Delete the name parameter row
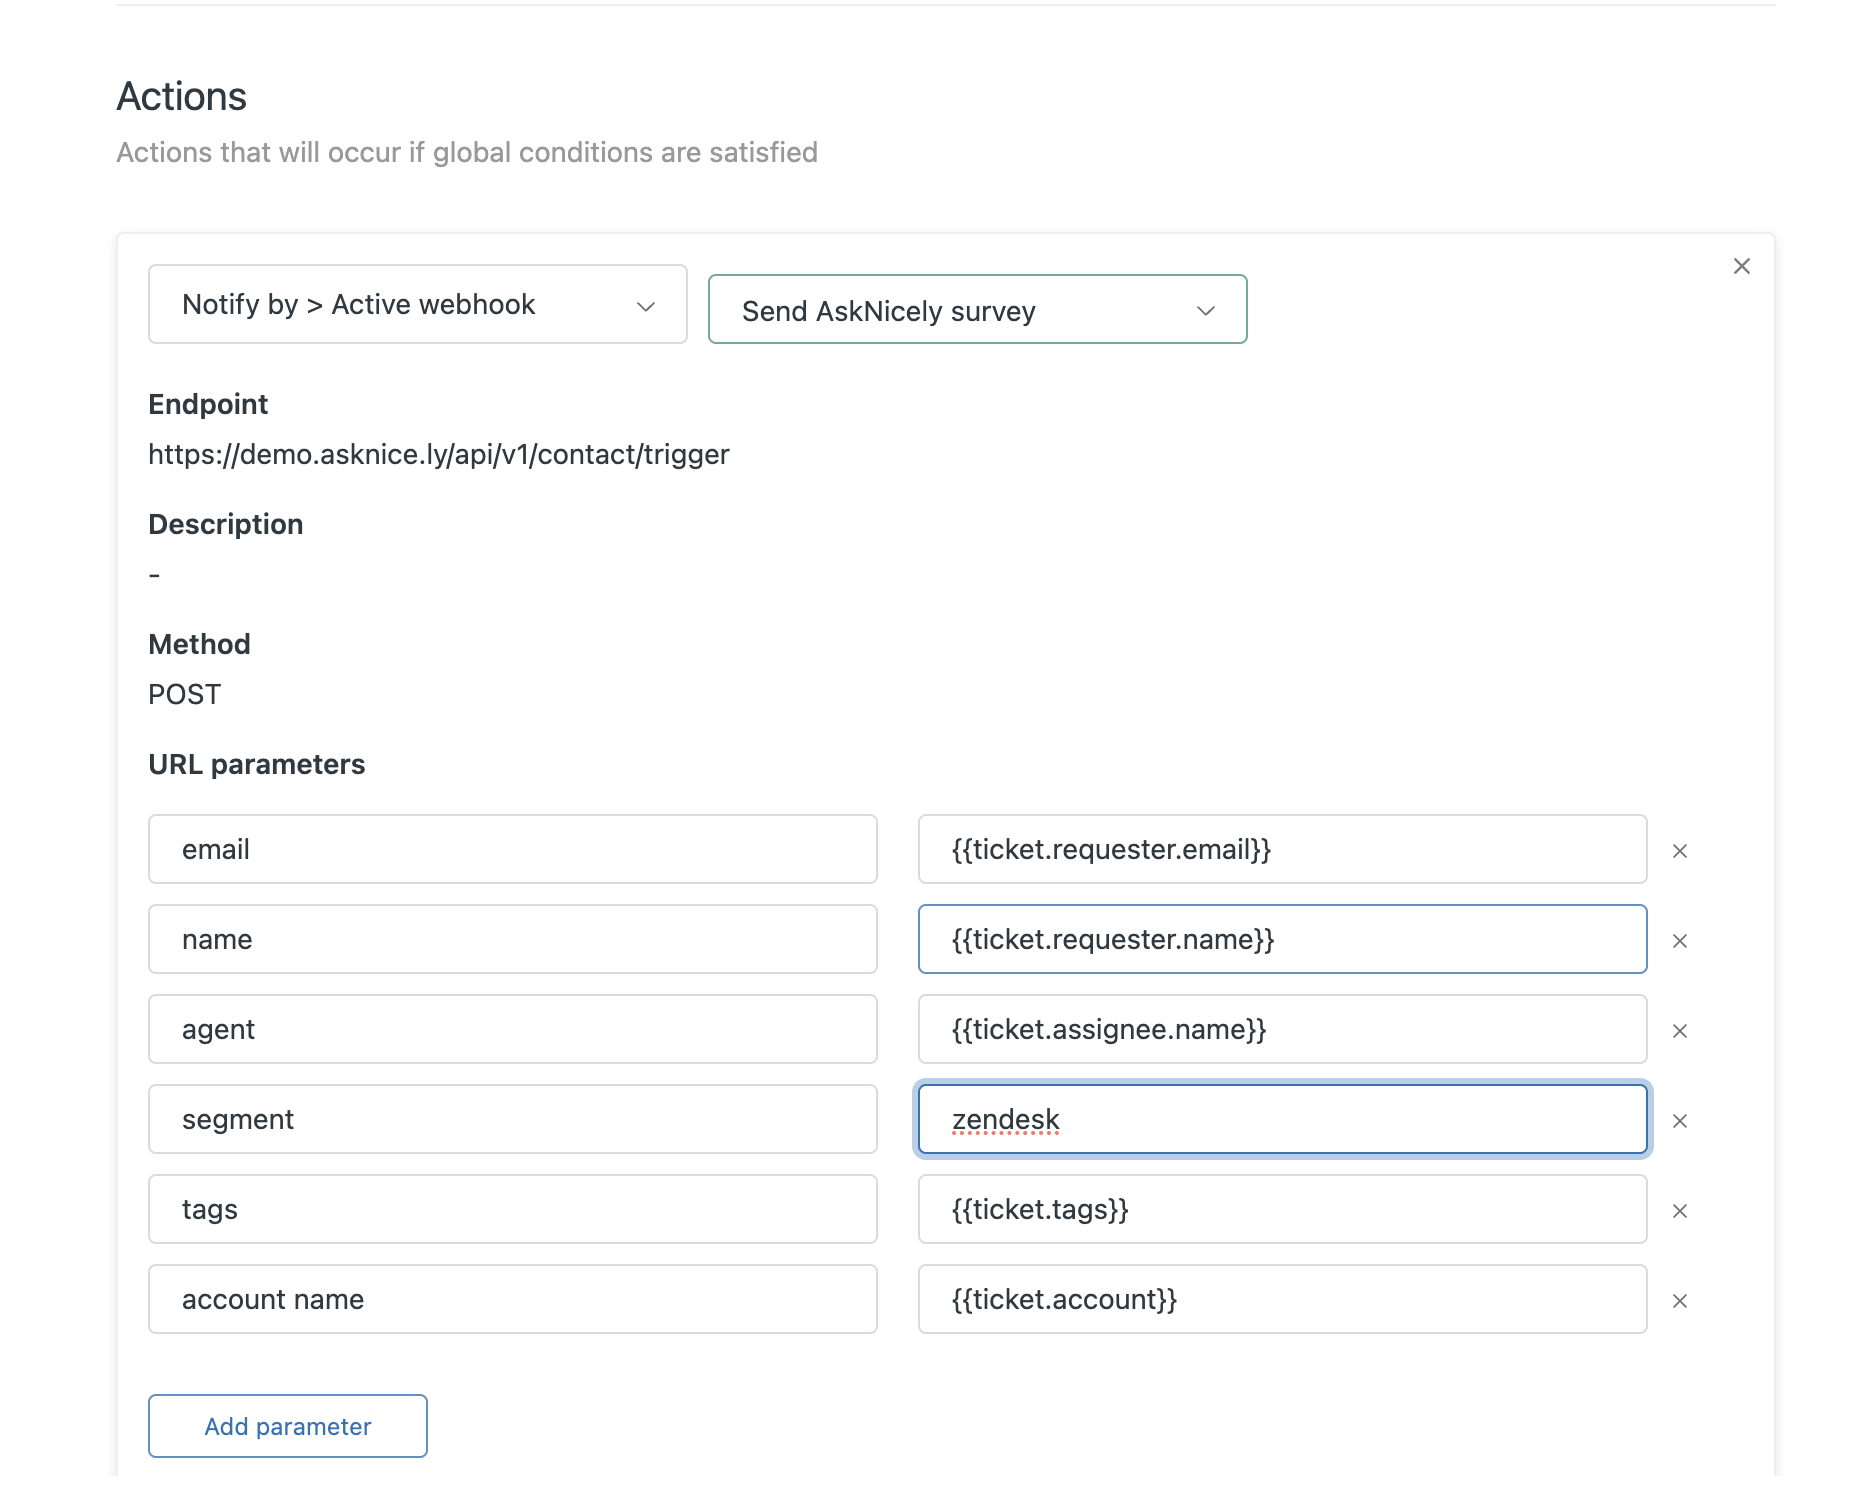The height and width of the screenshot is (1486, 1872). 1680,940
